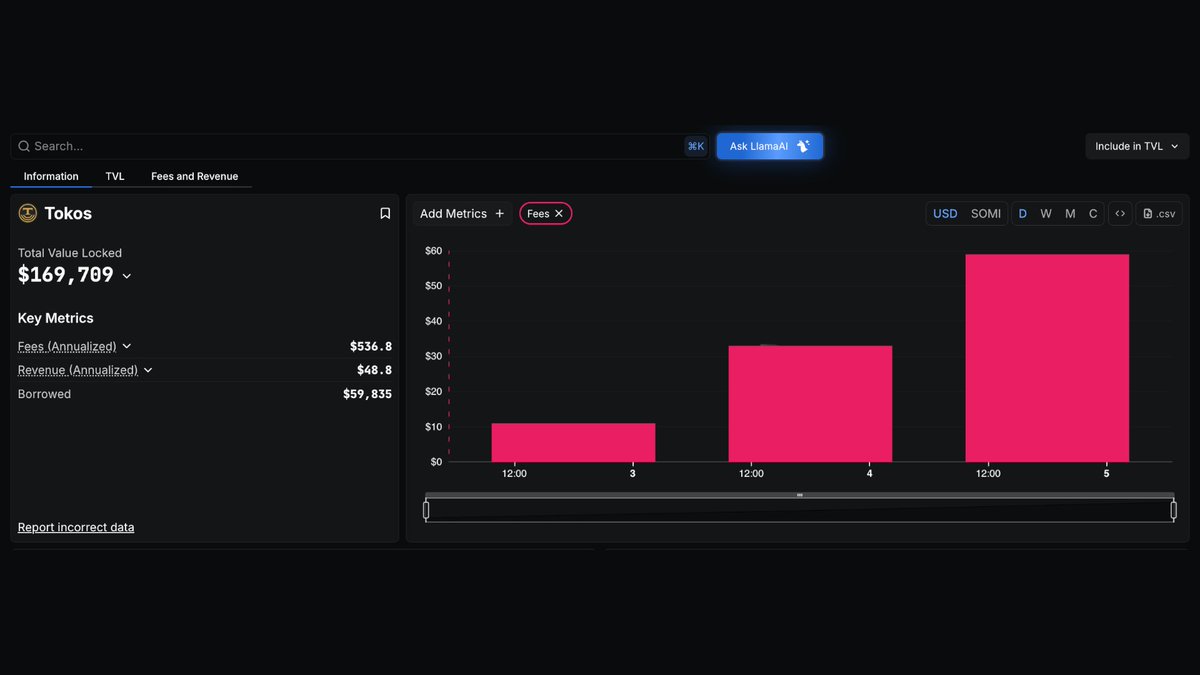The height and width of the screenshot is (675, 1200).
Task: Select weekly (W) chart grouping
Action: (1046, 213)
